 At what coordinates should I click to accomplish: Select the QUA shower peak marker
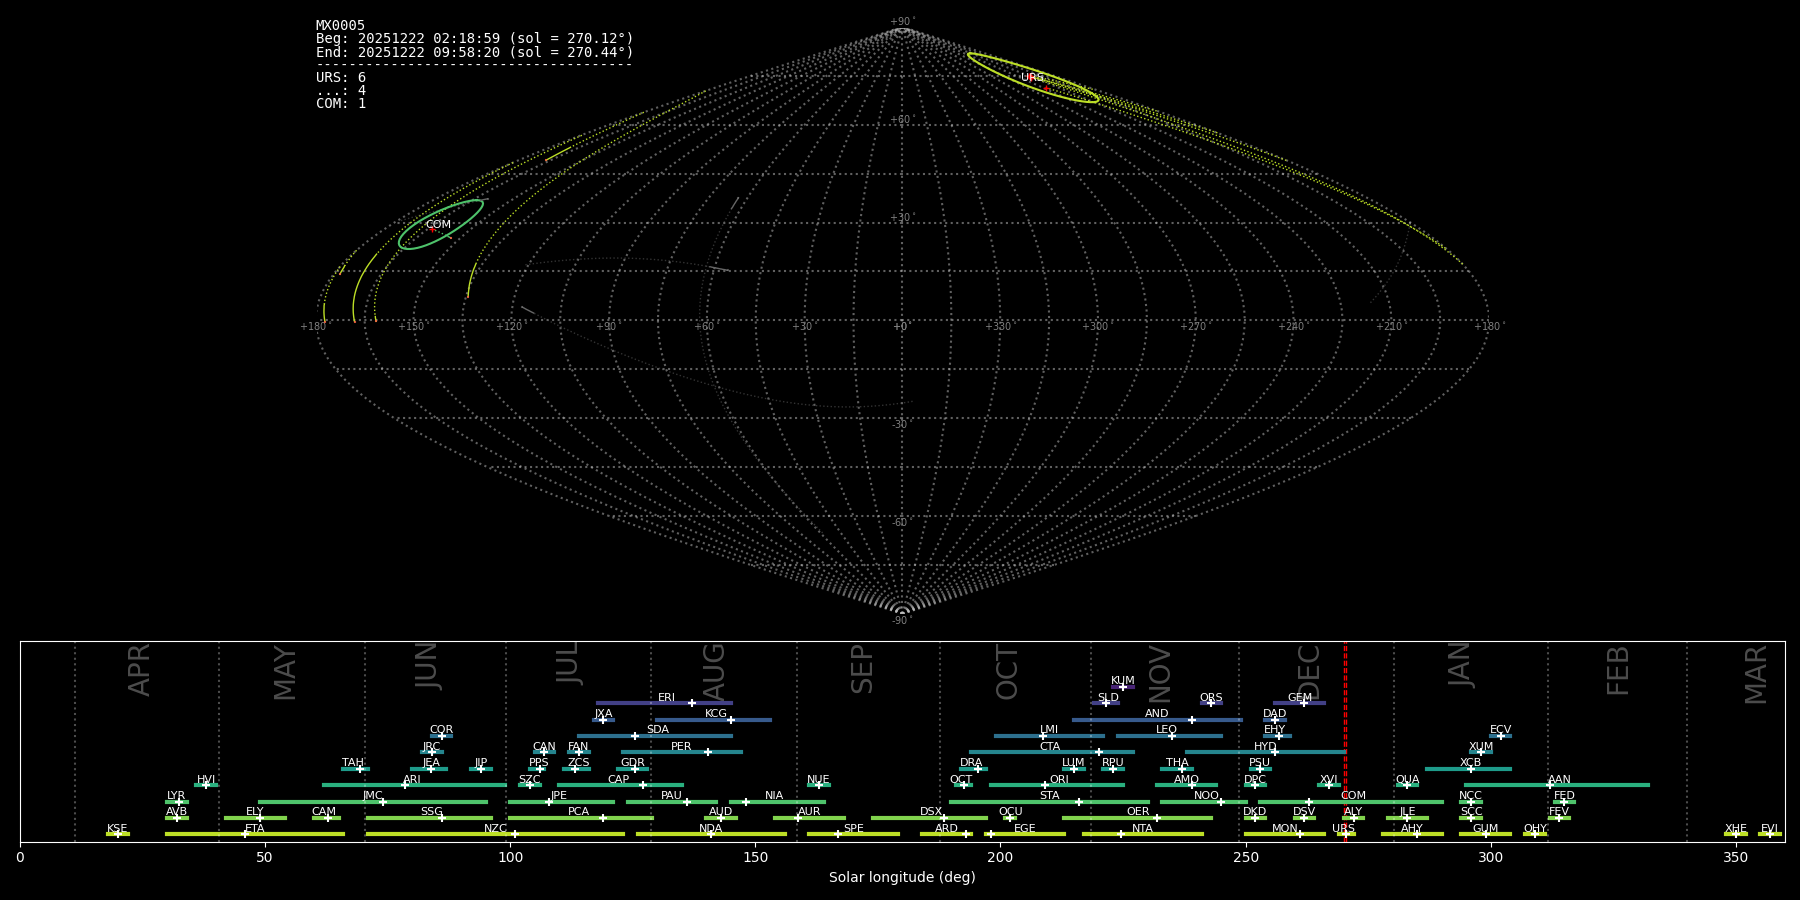[1406, 785]
